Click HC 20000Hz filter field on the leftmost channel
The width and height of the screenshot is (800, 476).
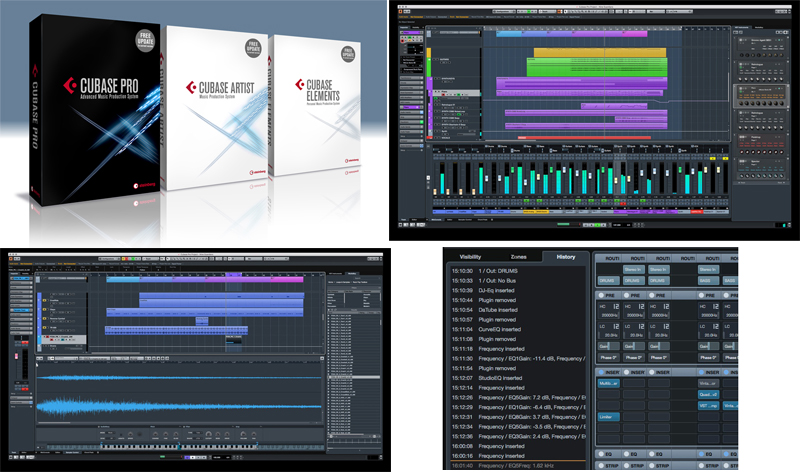pos(608,311)
